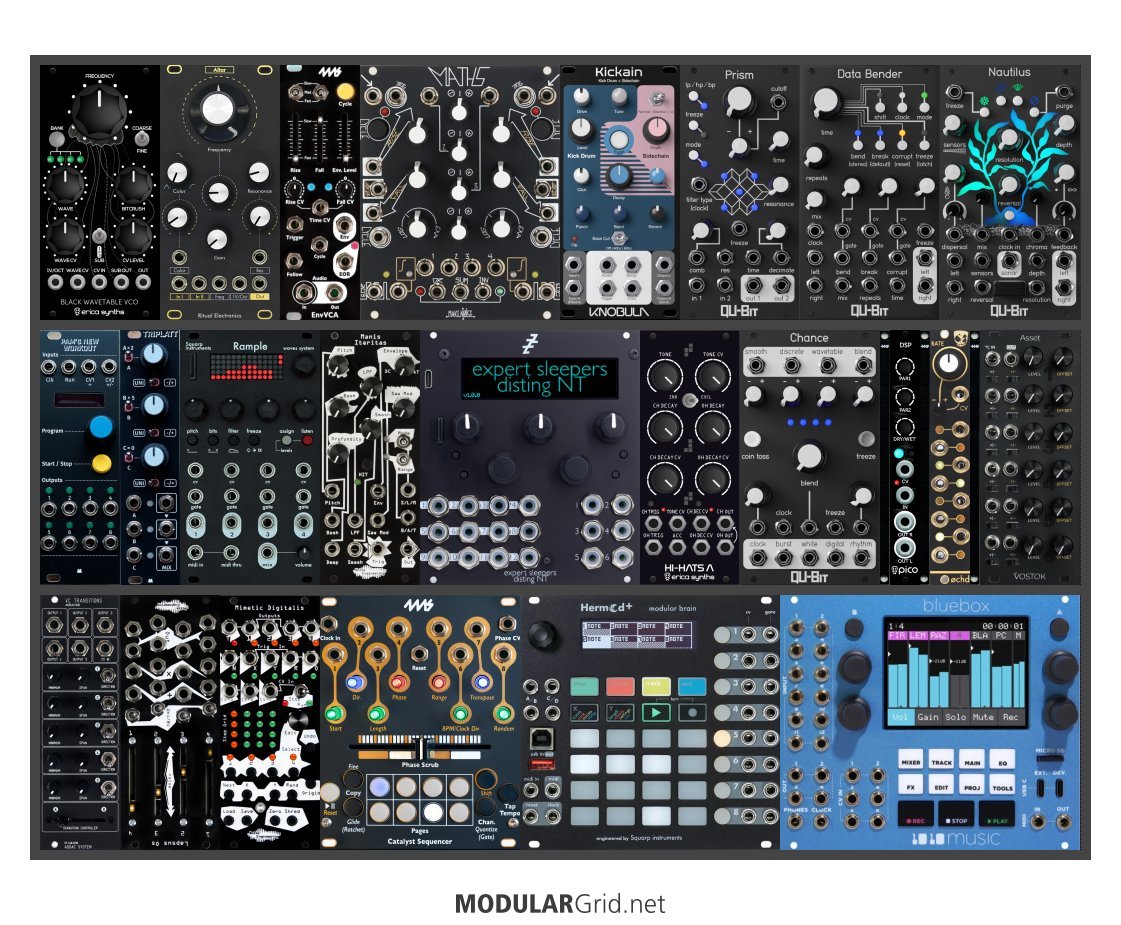Click Hermod+ track 1 round button

[722, 634]
